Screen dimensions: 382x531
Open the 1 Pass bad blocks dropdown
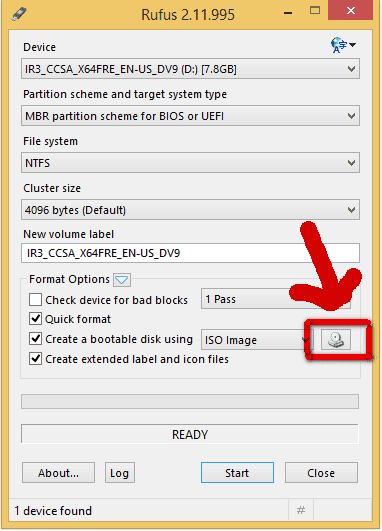click(276, 299)
